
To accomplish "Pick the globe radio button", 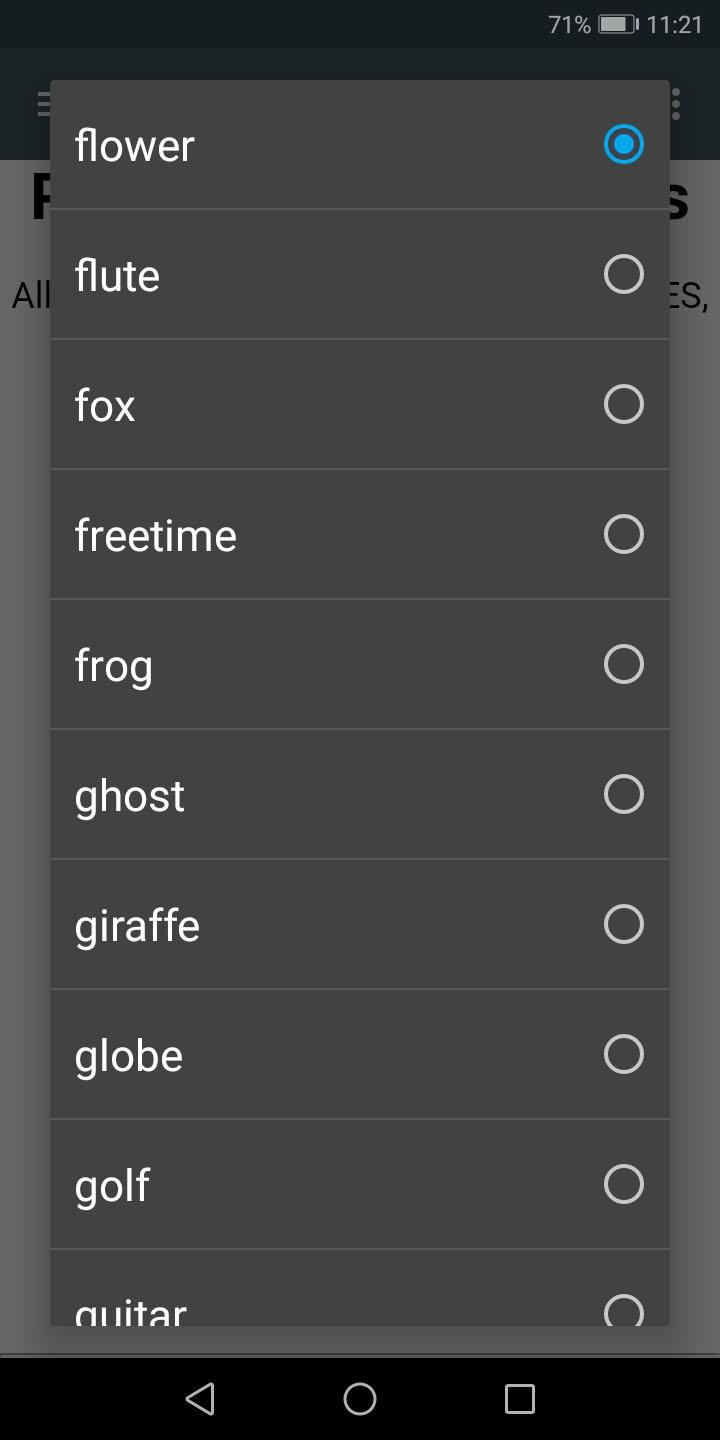I will point(623,1054).
